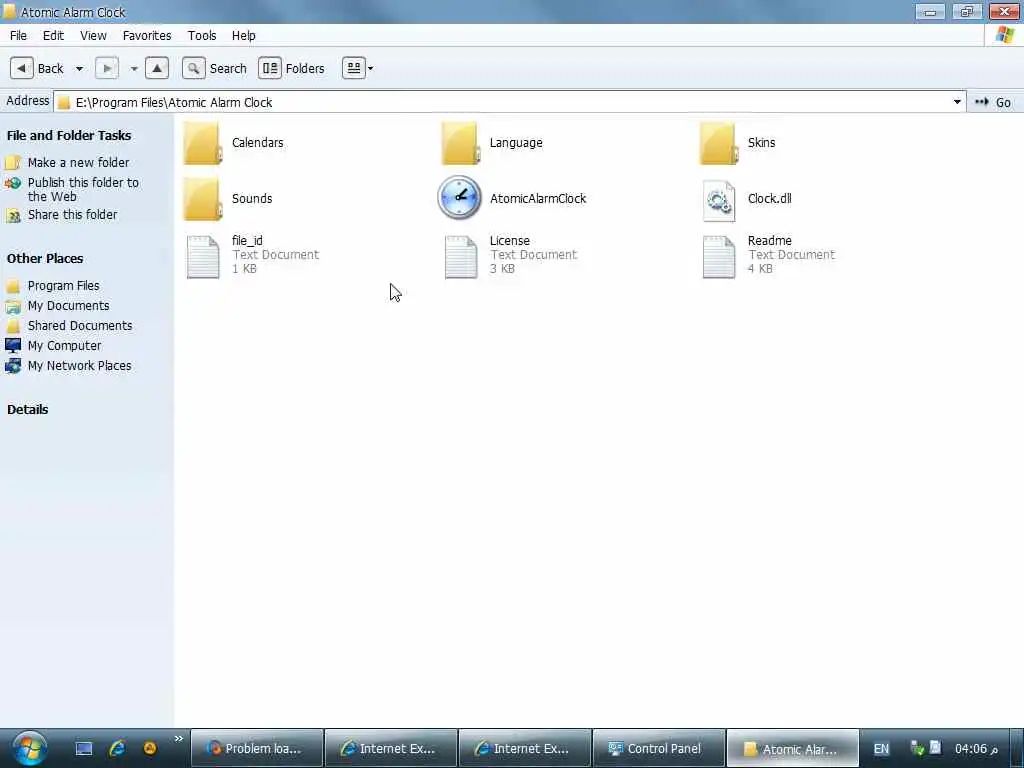Image resolution: width=1024 pixels, height=768 pixels.
Task: Expand the Address bar dropdown
Action: click(x=957, y=102)
